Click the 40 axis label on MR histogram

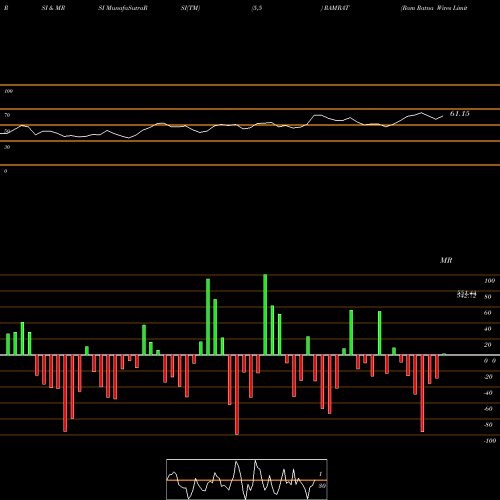488,329
